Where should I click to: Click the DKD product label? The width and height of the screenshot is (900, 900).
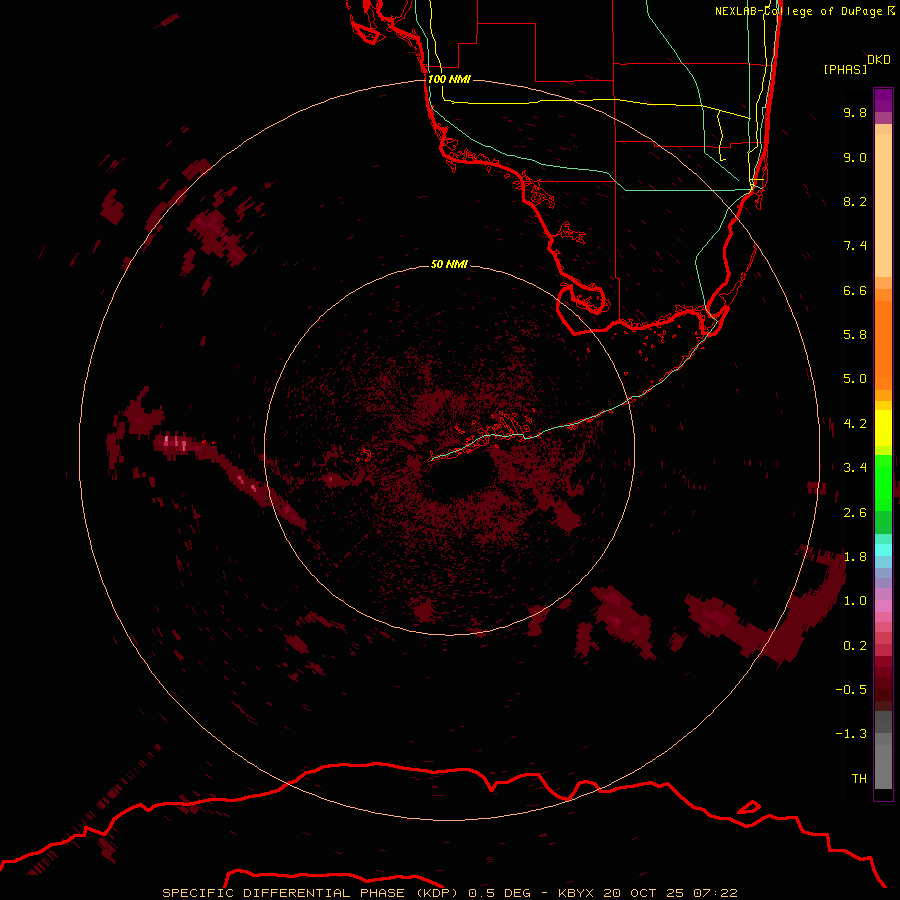coord(879,60)
